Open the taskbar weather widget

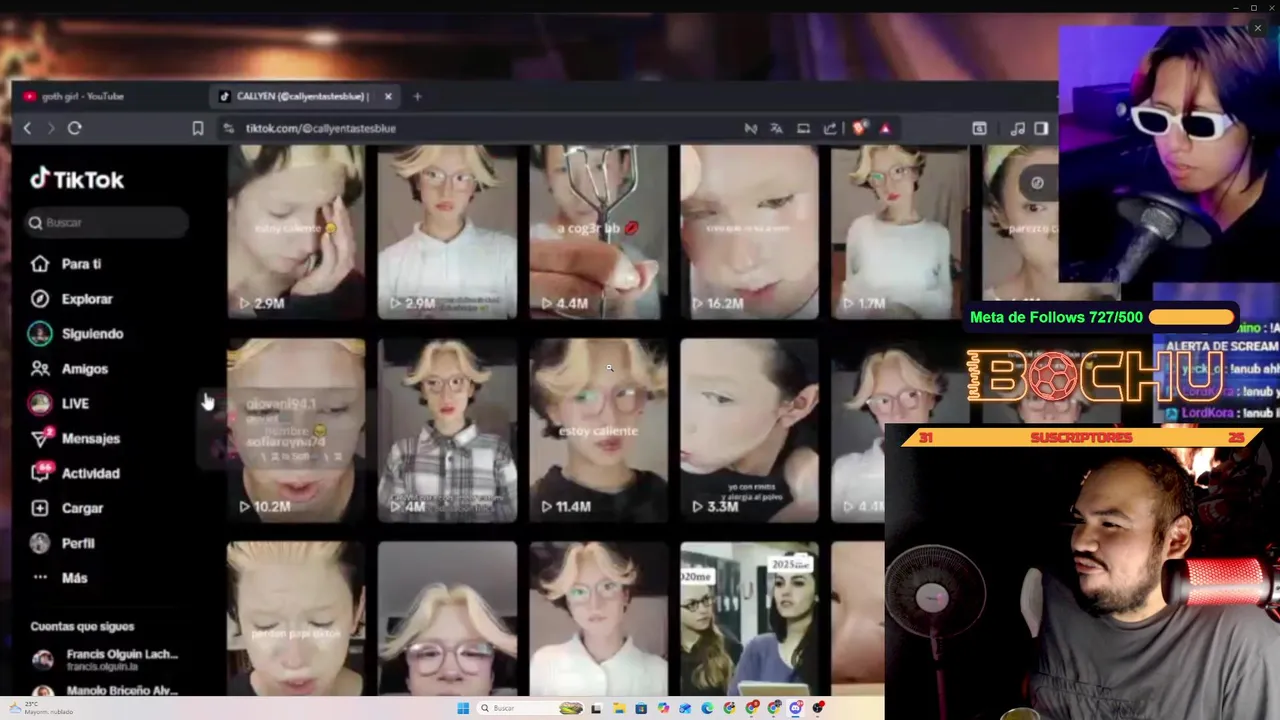(x=40, y=708)
